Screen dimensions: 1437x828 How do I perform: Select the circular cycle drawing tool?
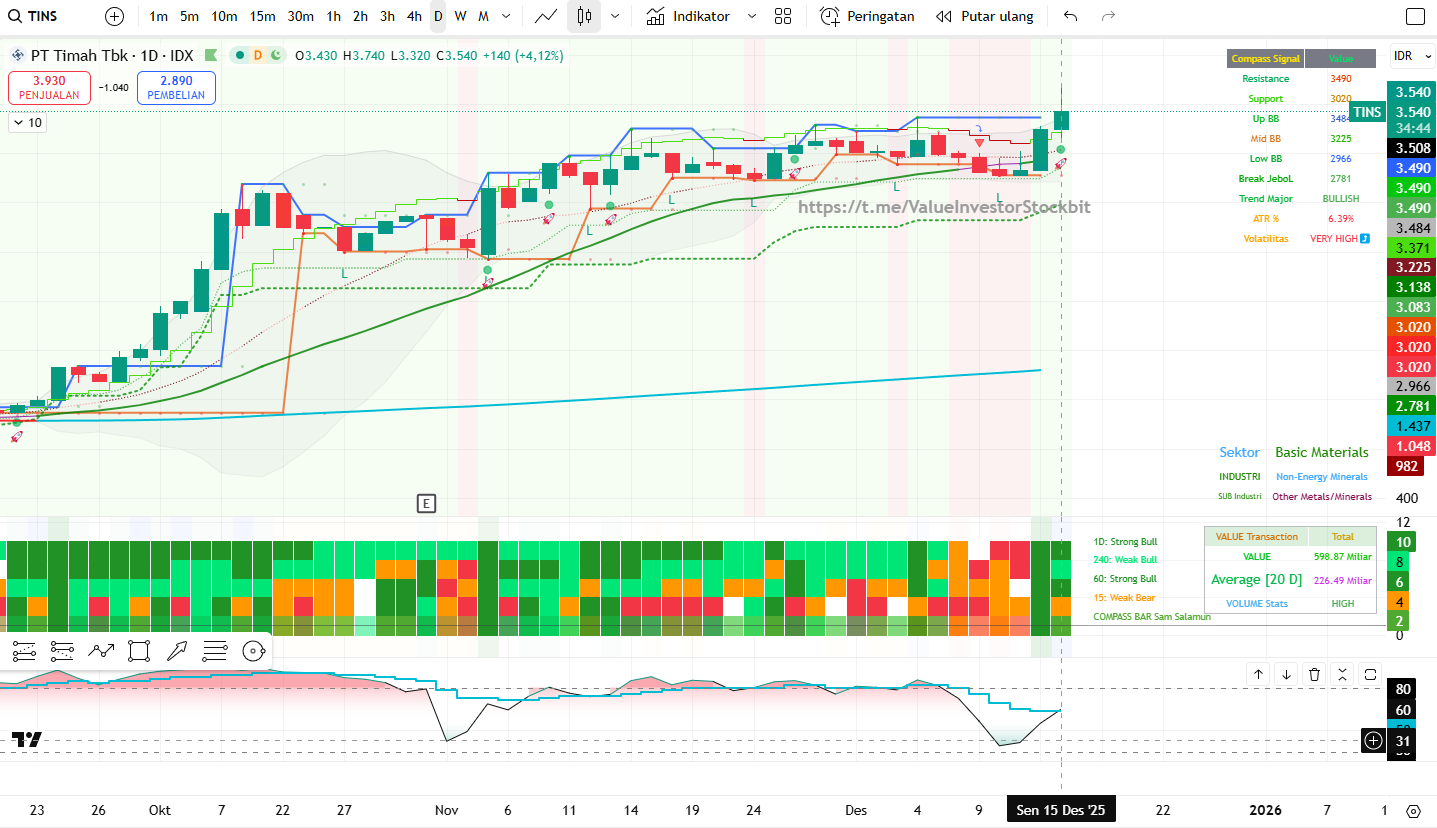point(254,651)
